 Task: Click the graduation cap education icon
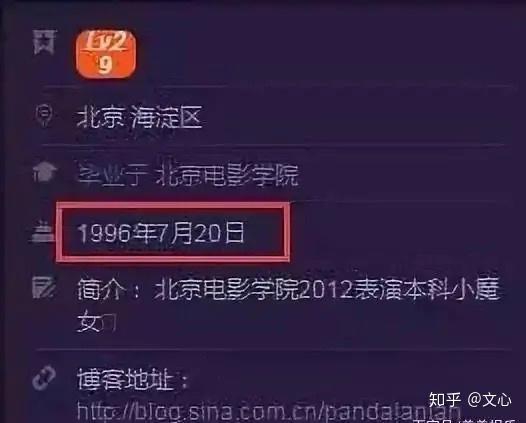coord(45,172)
